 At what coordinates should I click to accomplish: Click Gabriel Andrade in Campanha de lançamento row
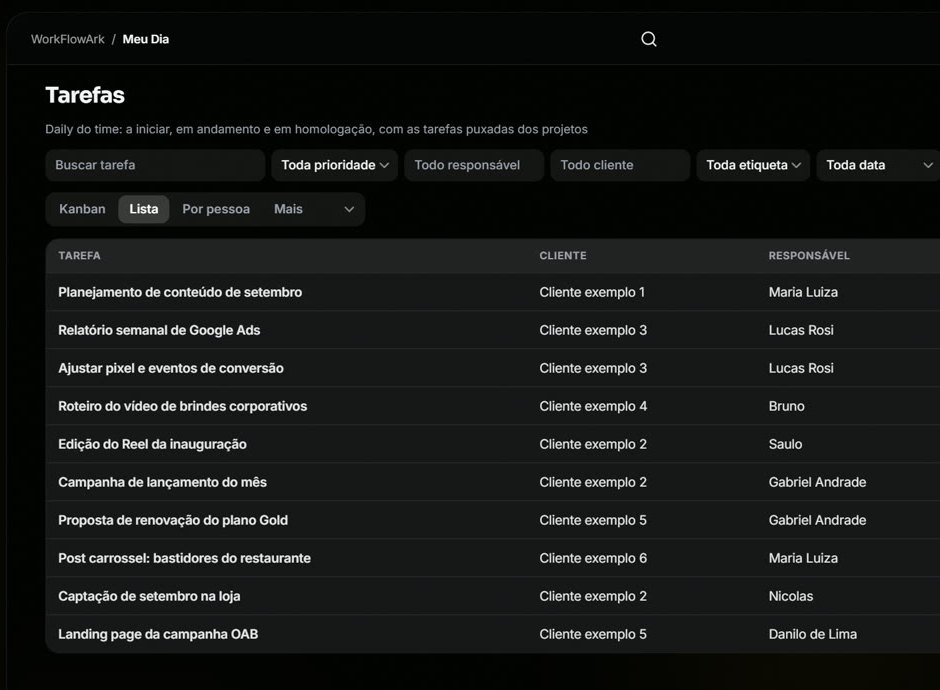[x=817, y=482]
